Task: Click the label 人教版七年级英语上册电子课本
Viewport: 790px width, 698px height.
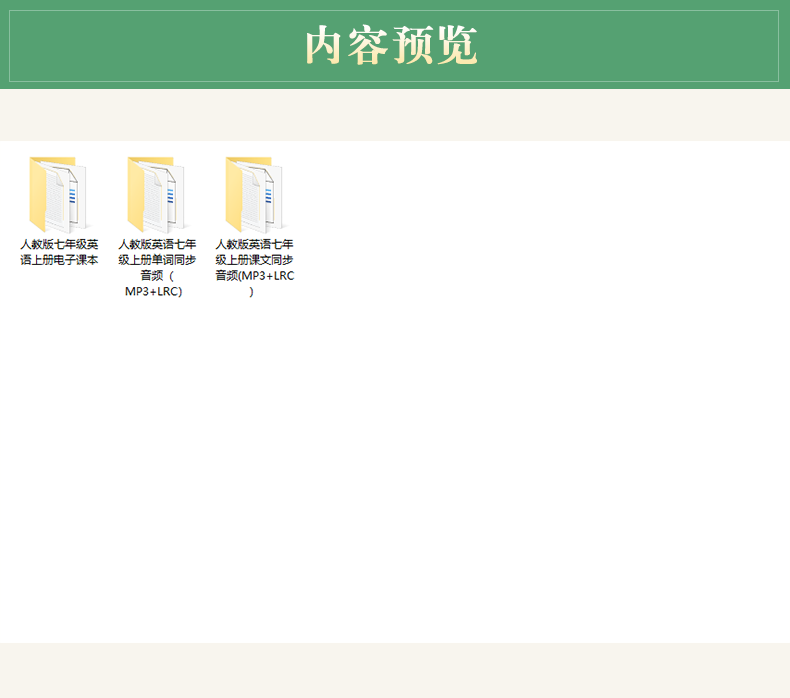Action: point(59,252)
